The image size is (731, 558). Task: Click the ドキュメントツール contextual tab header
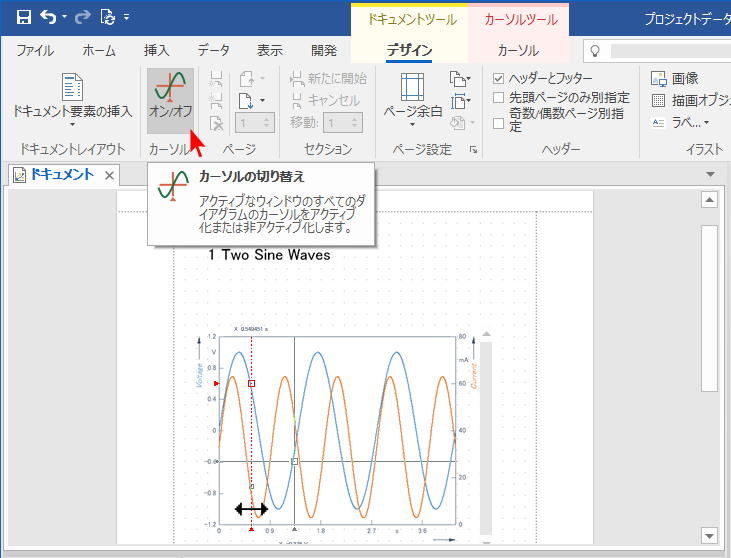click(x=412, y=20)
